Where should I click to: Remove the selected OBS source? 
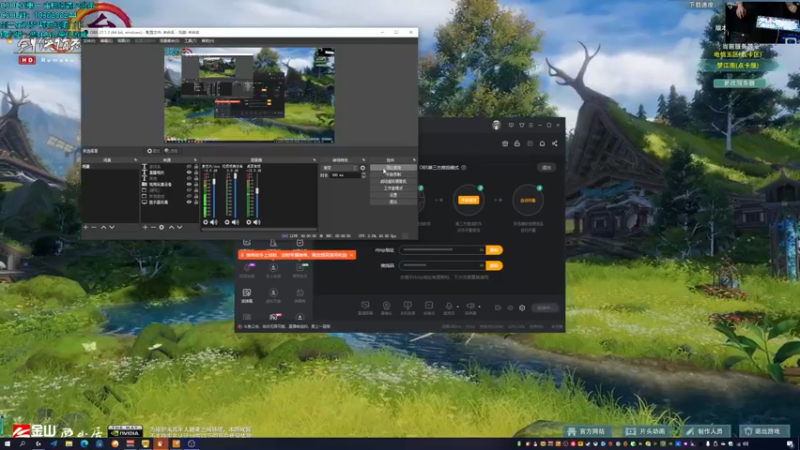153,227
